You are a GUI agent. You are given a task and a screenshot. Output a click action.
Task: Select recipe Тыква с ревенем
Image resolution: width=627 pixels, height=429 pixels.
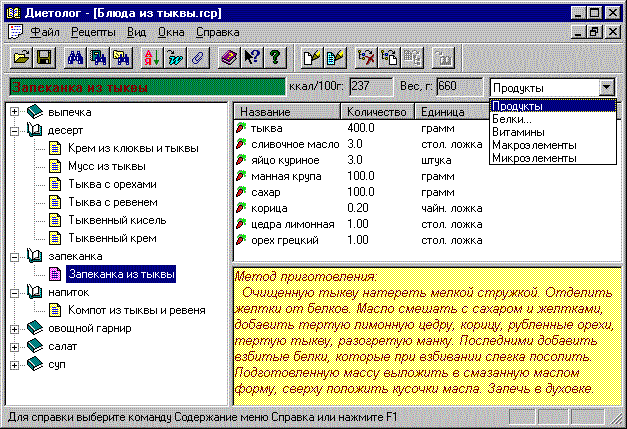click(113, 202)
